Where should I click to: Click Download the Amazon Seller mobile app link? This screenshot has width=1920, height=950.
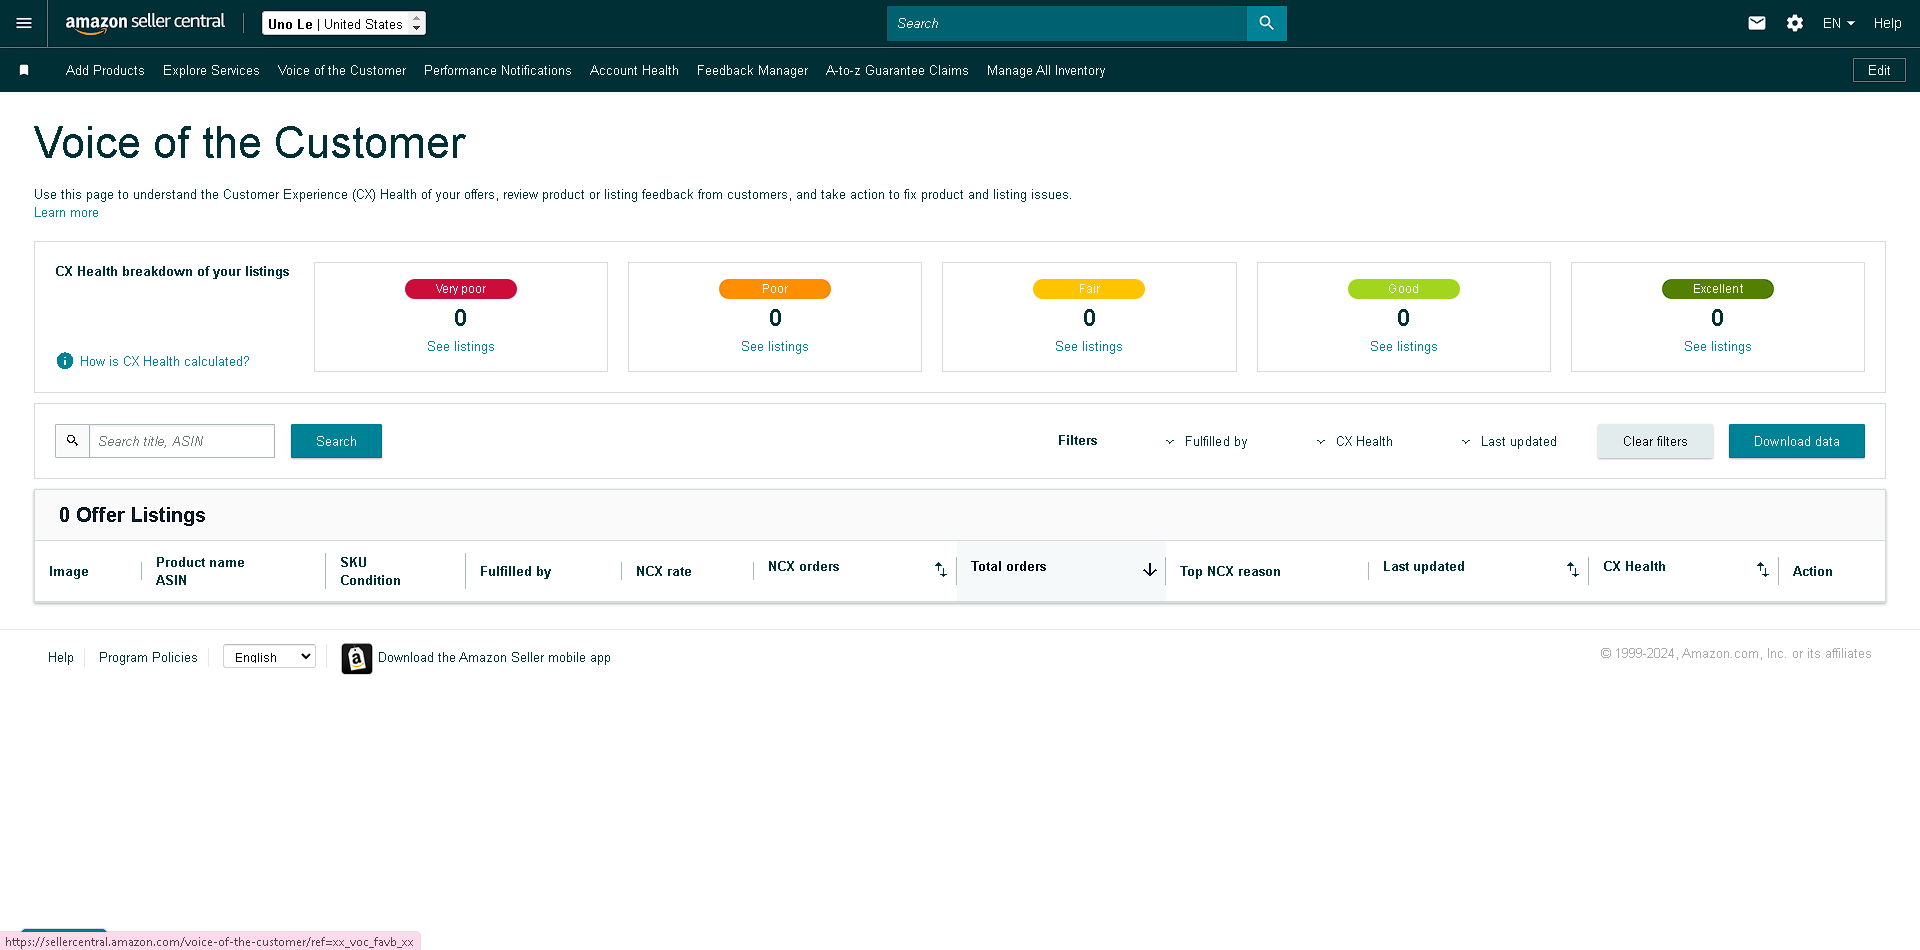click(494, 658)
